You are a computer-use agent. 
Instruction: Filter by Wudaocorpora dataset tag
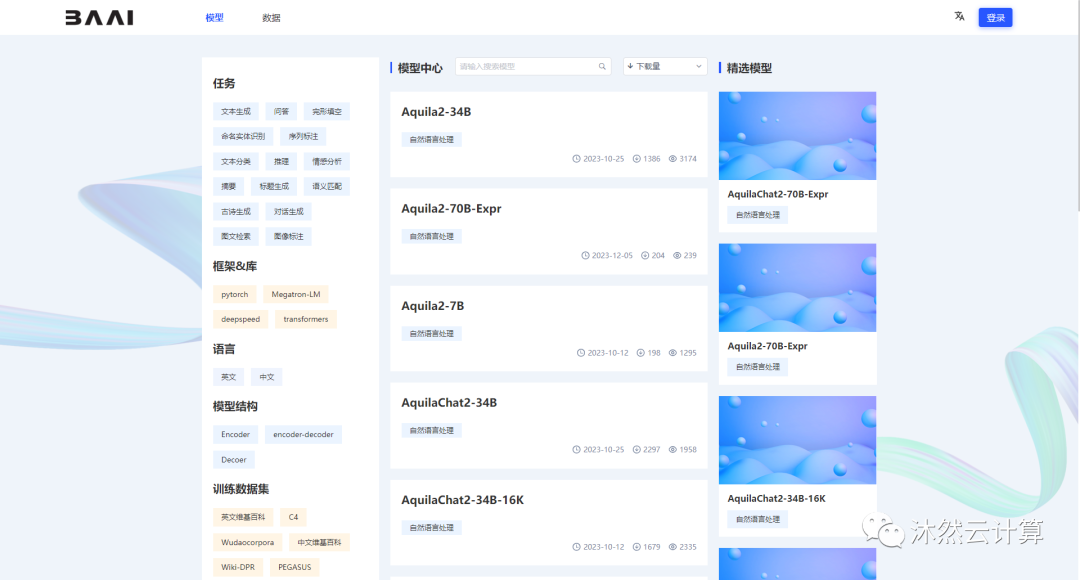point(247,542)
